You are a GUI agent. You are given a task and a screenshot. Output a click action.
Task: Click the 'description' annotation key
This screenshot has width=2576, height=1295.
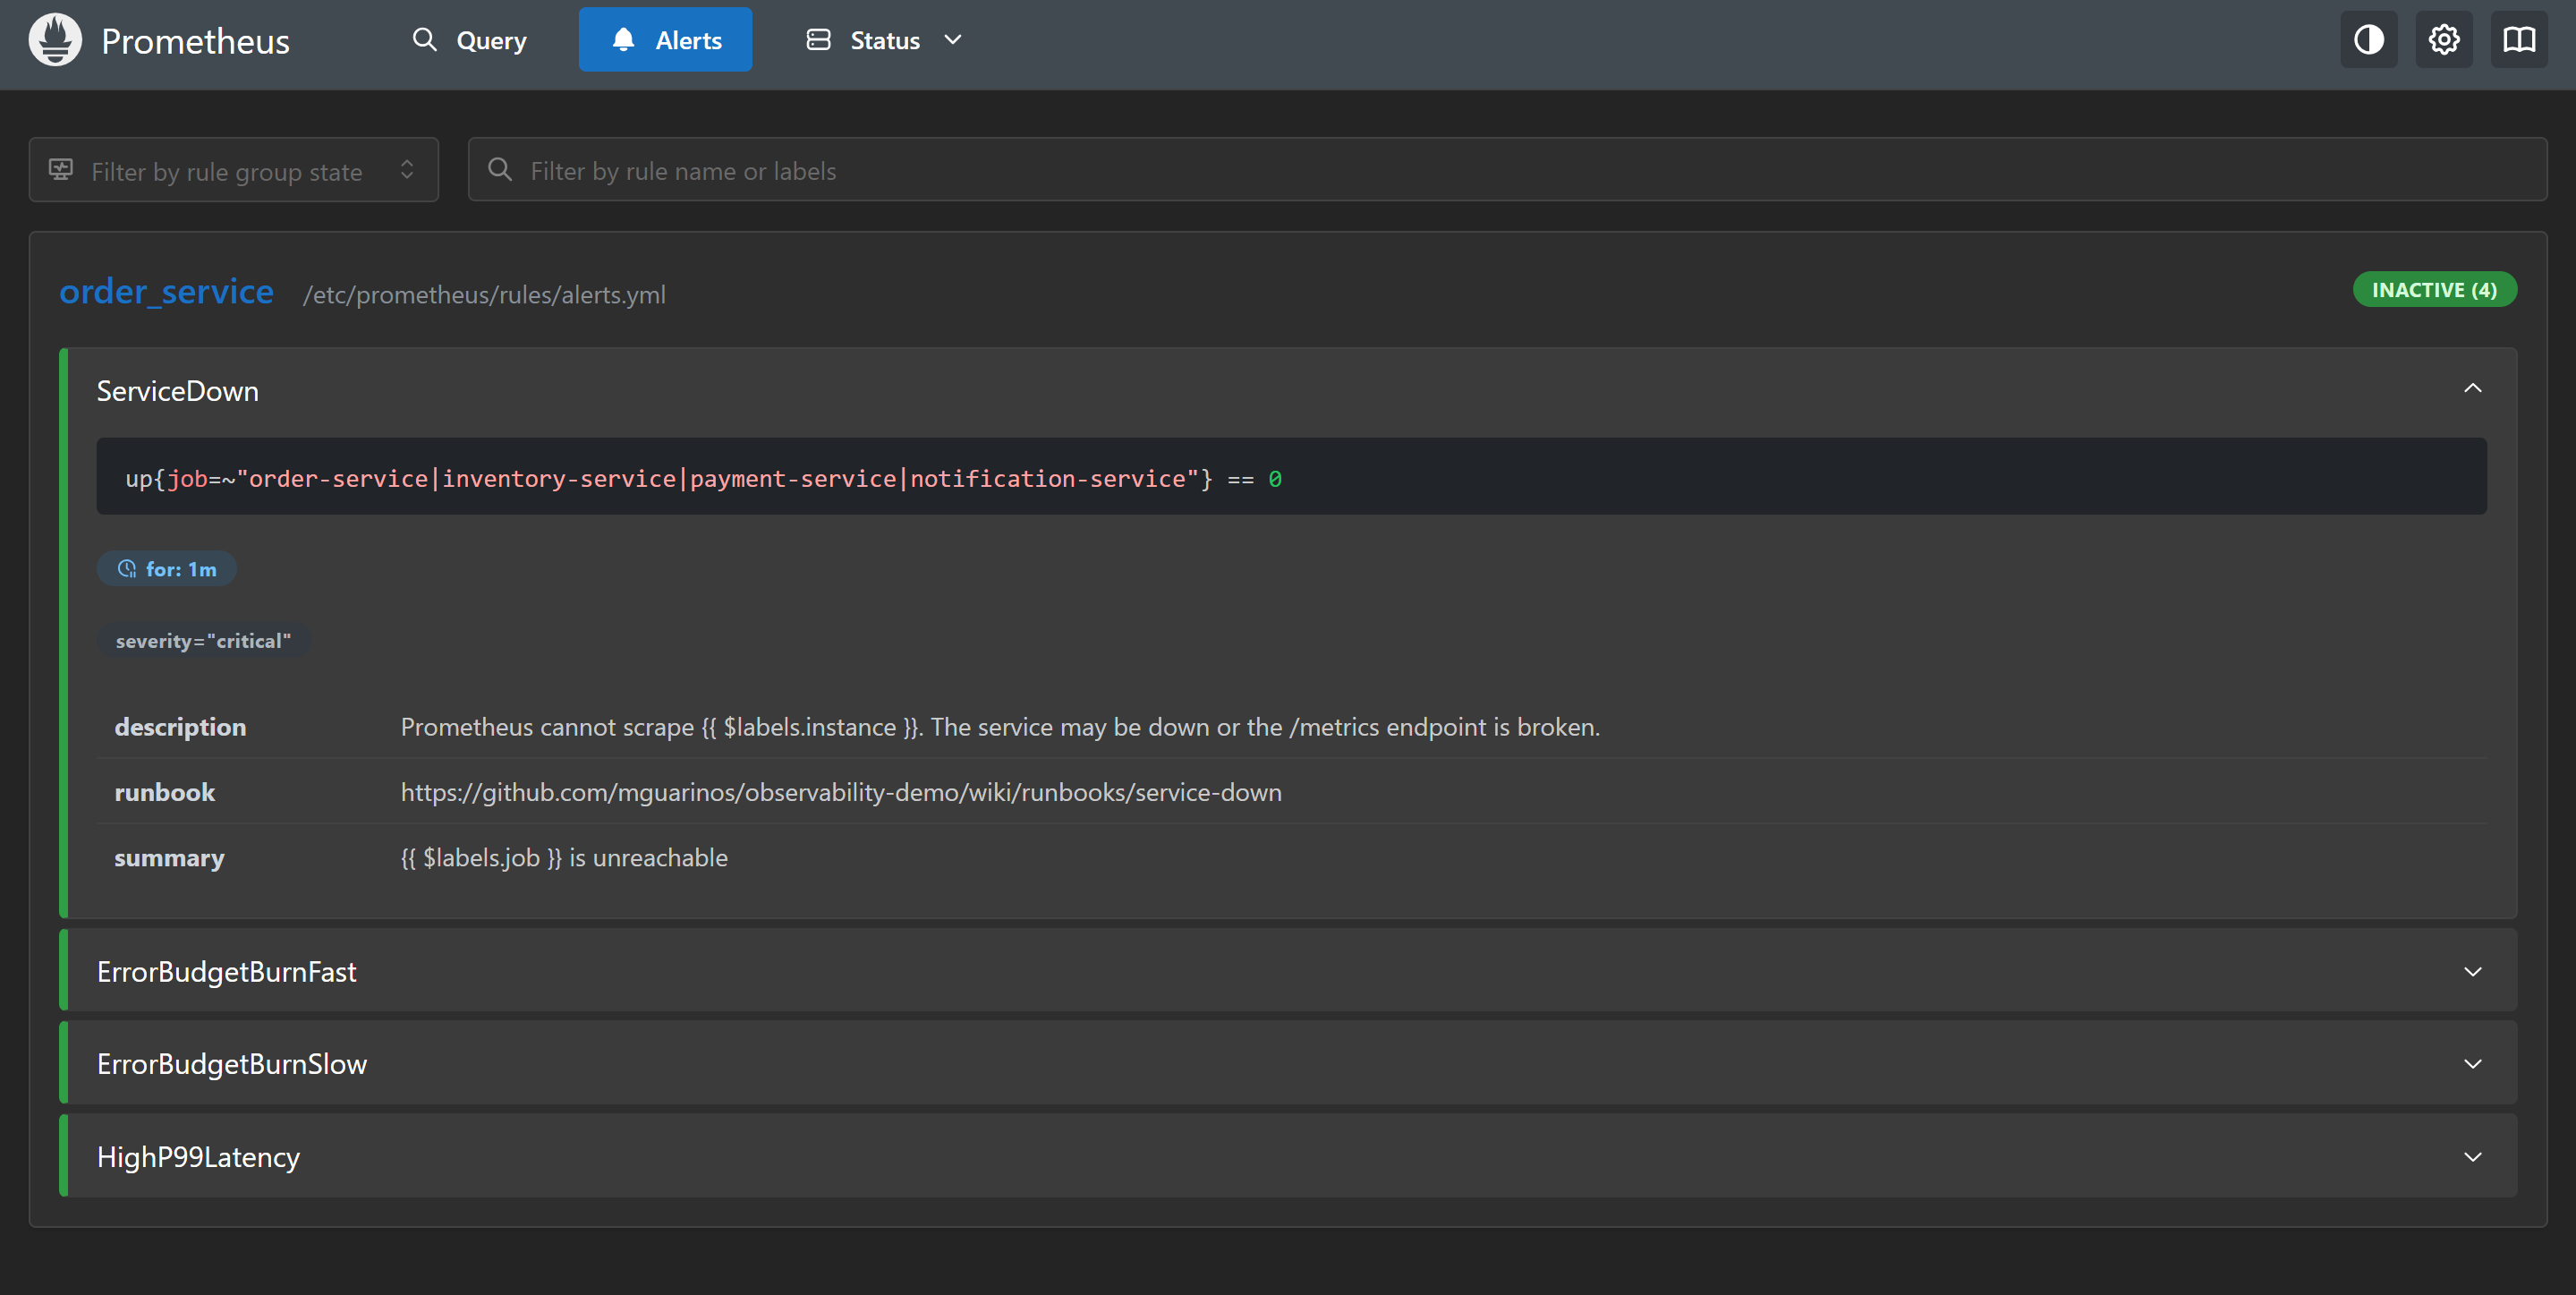180,727
